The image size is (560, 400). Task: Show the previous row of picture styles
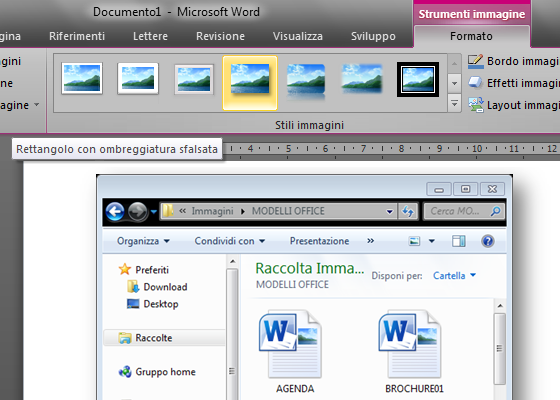tap(454, 64)
